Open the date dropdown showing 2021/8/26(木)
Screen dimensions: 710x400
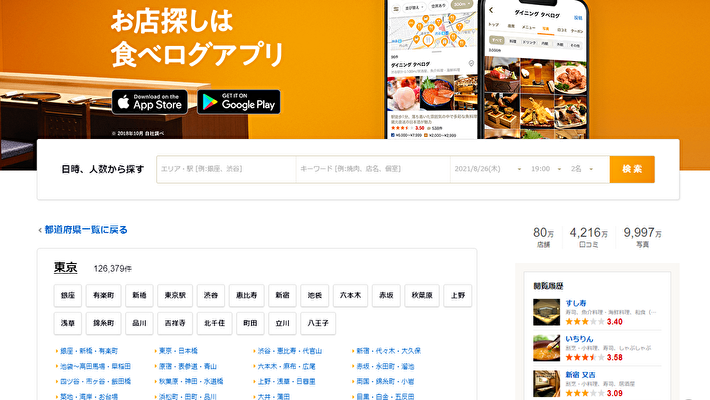click(x=488, y=169)
